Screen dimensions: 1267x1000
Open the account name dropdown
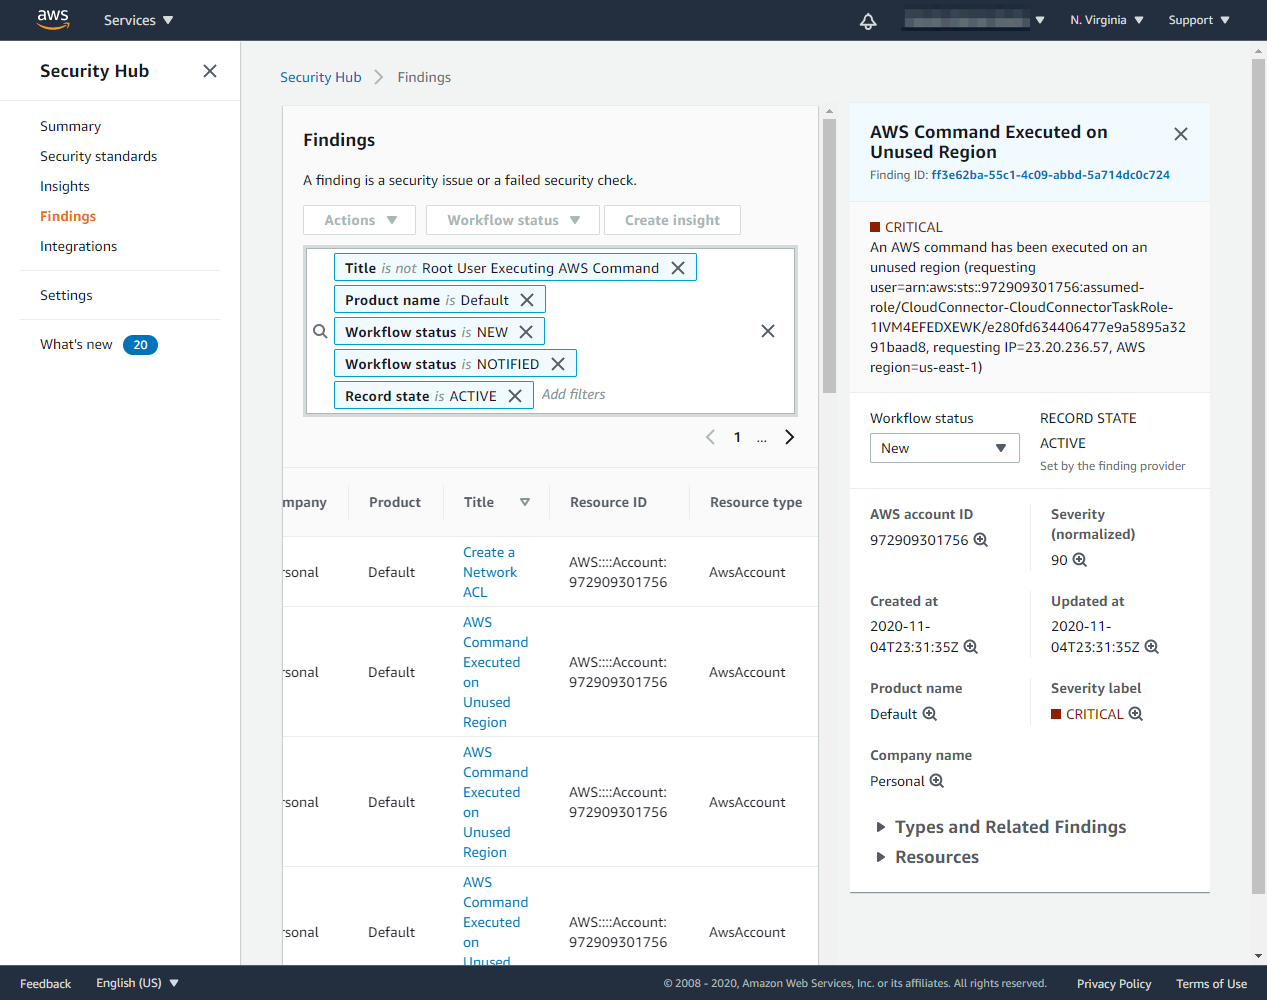(974, 20)
